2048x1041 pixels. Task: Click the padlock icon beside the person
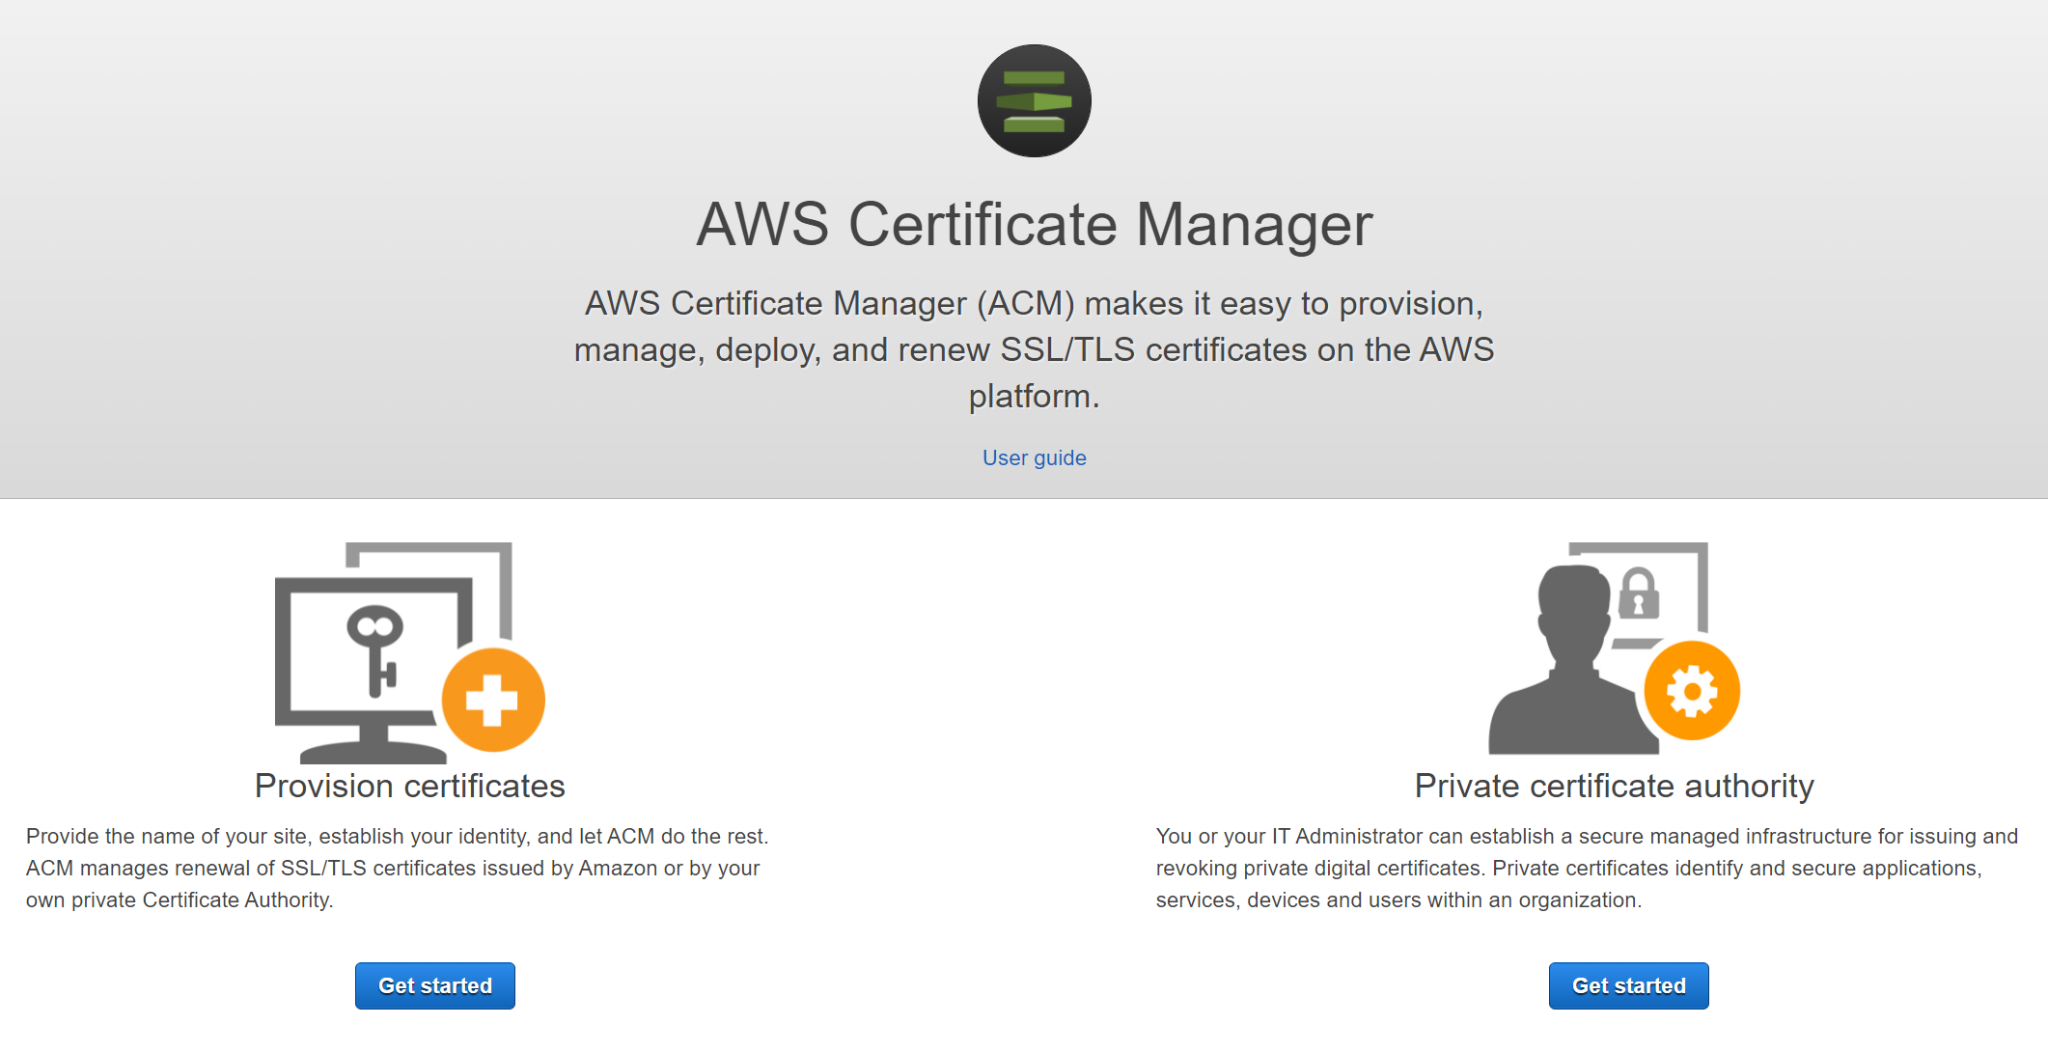[1638, 593]
